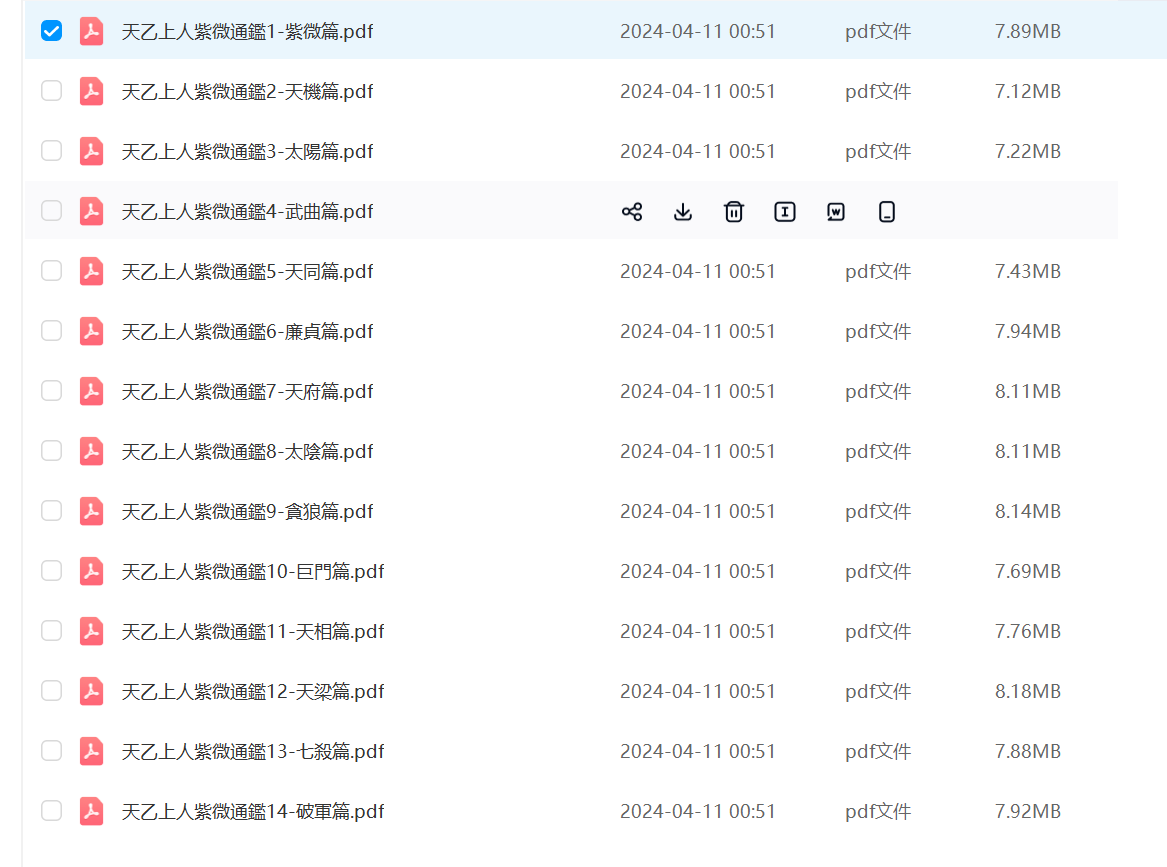Click the W convert icon for 武曲篇
This screenshot has width=1167, height=867.
point(836,211)
